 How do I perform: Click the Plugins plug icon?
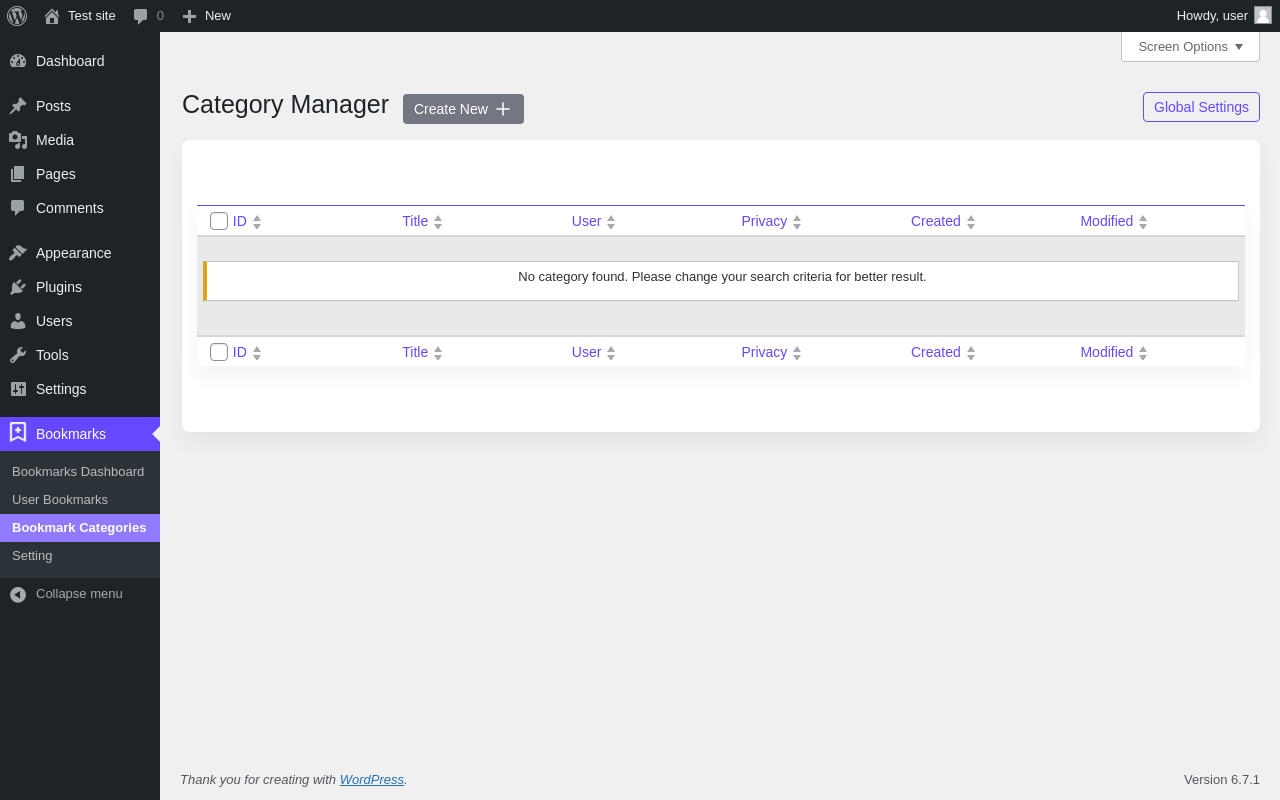point(18,287)
